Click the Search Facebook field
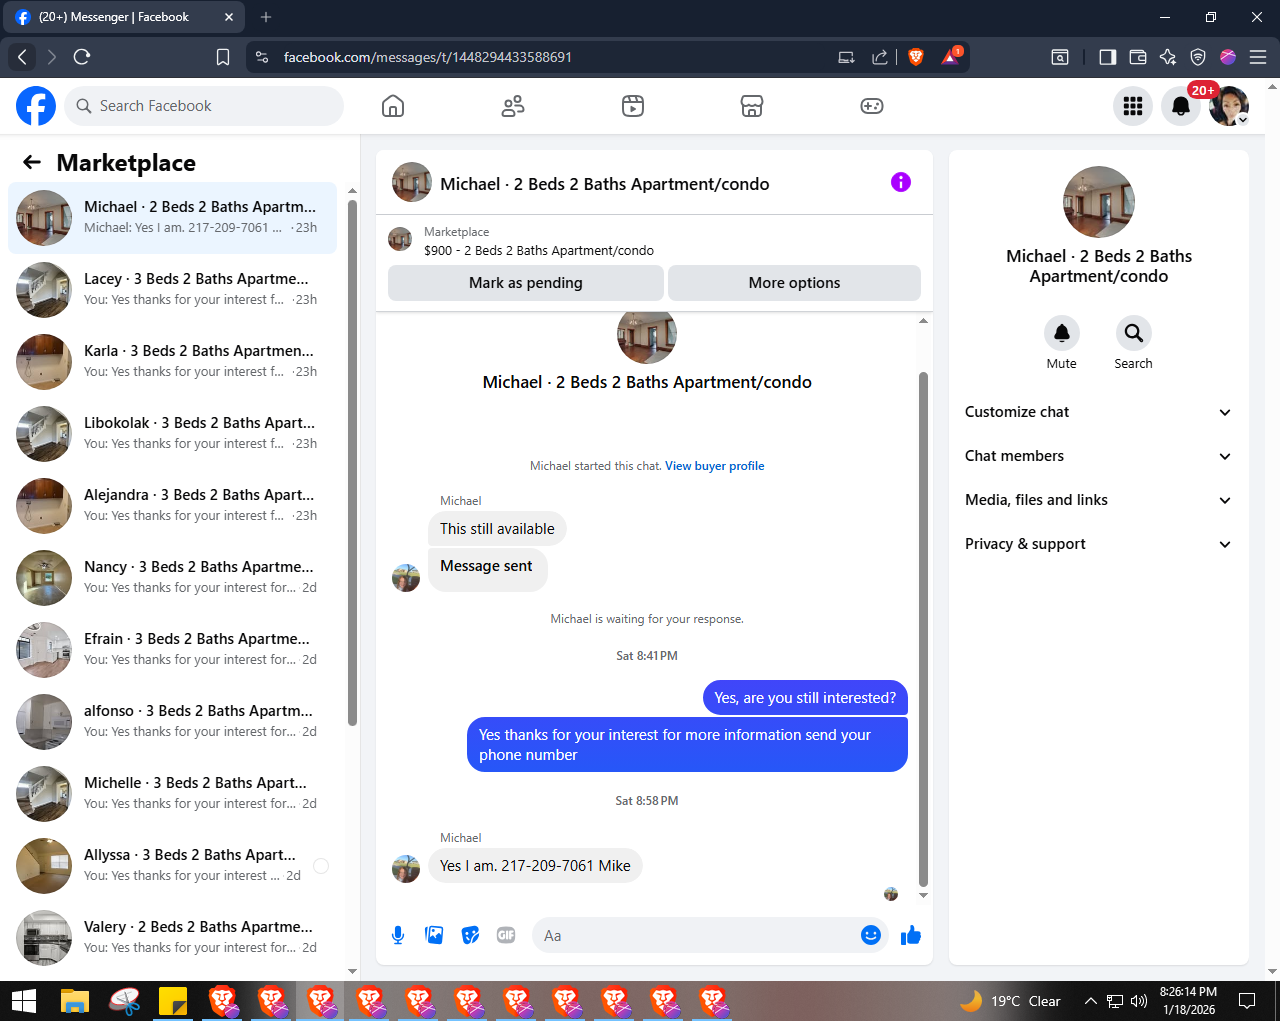This screenshot has width=1280, height=1021. [204, 106]
